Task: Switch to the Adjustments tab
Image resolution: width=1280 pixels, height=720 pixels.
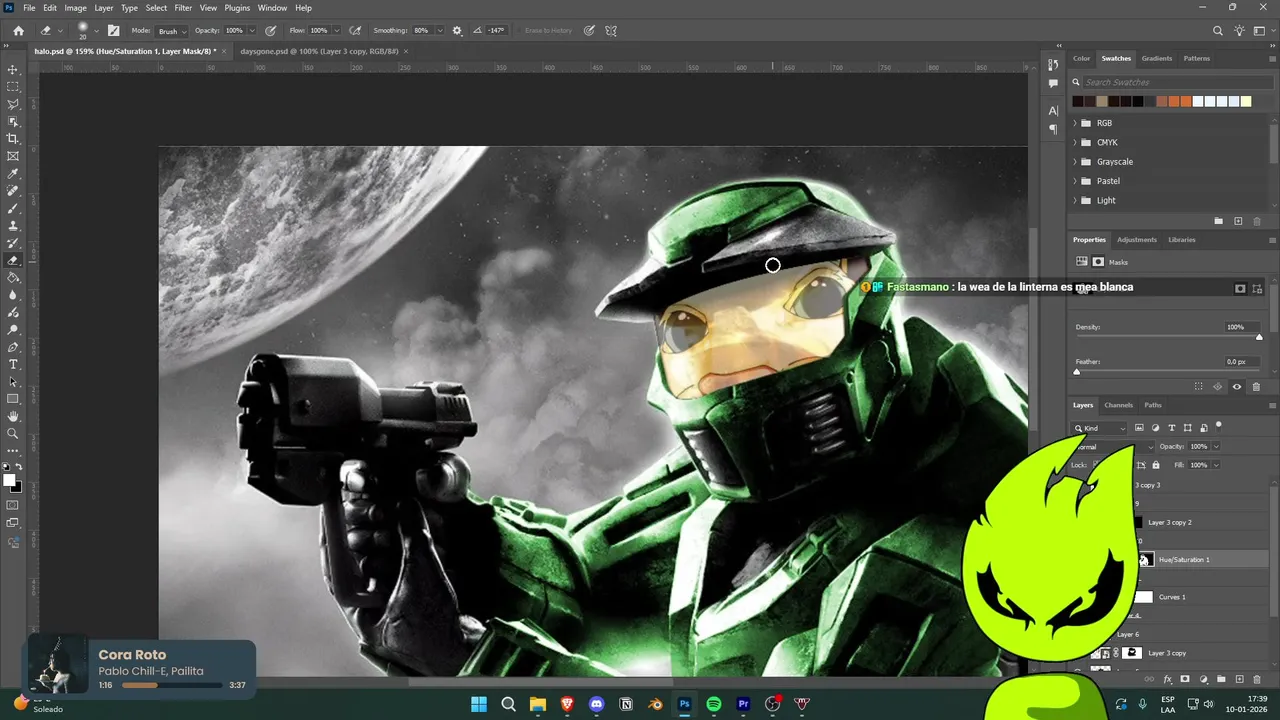Action: 1136,240
